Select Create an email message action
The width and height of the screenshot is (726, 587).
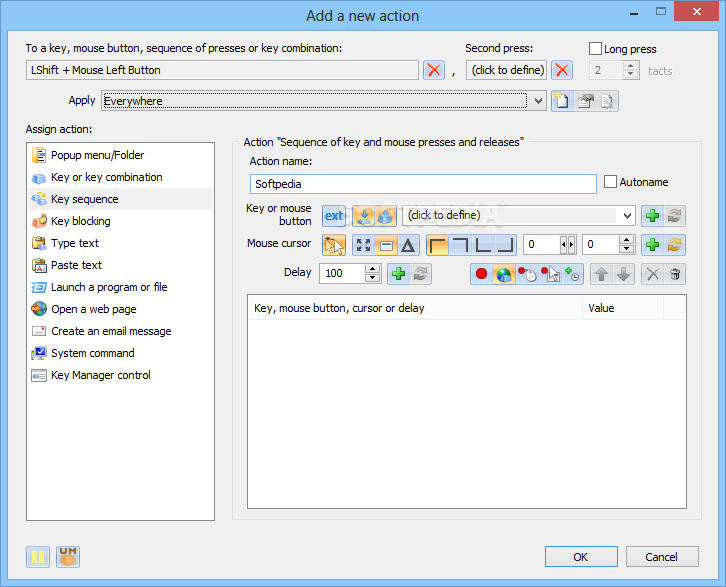tap(120, 331)
